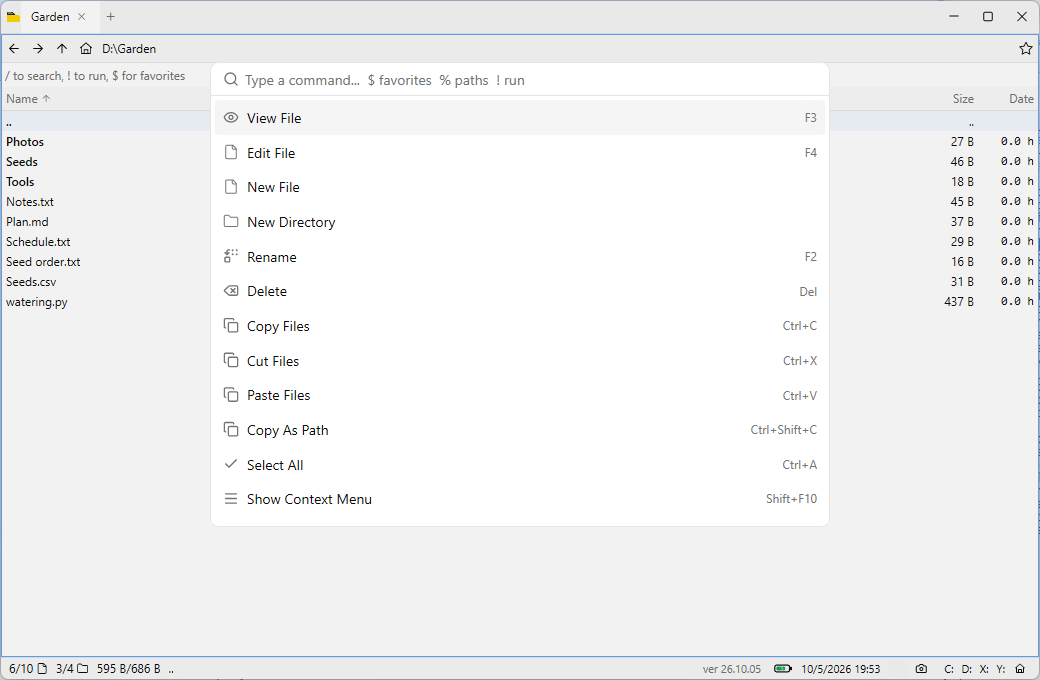This screenshot has height=680, width=1040.
Task: Select the Tools folder
Action: [x=20, y=182]
